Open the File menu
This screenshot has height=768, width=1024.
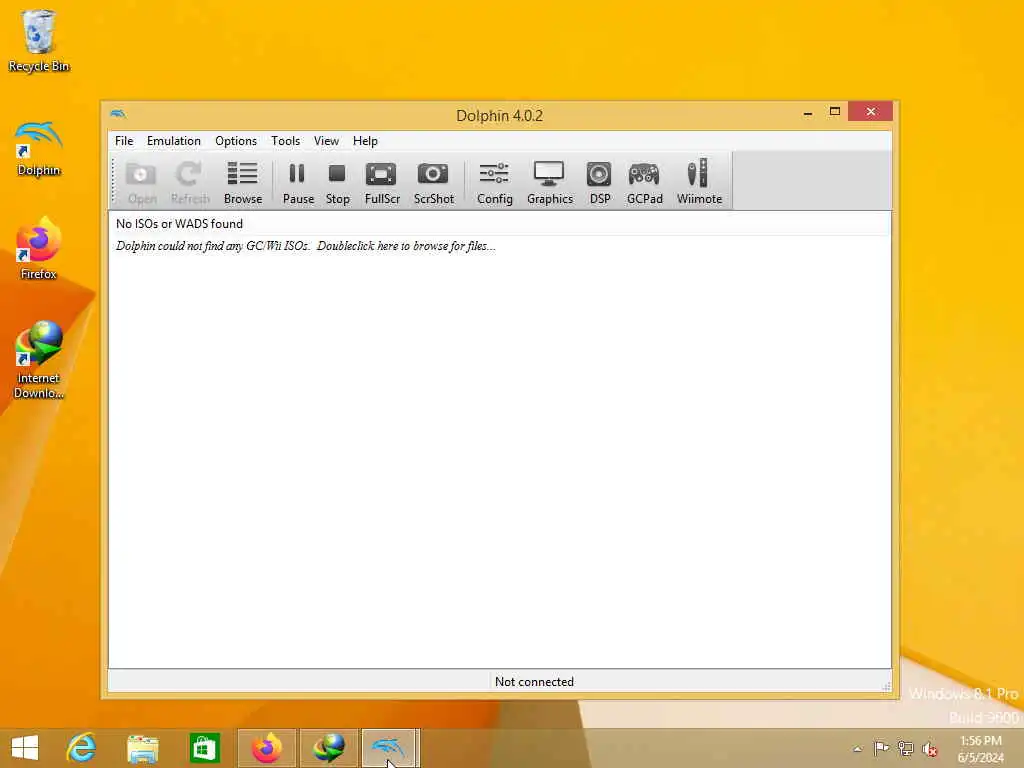(123, 141)
